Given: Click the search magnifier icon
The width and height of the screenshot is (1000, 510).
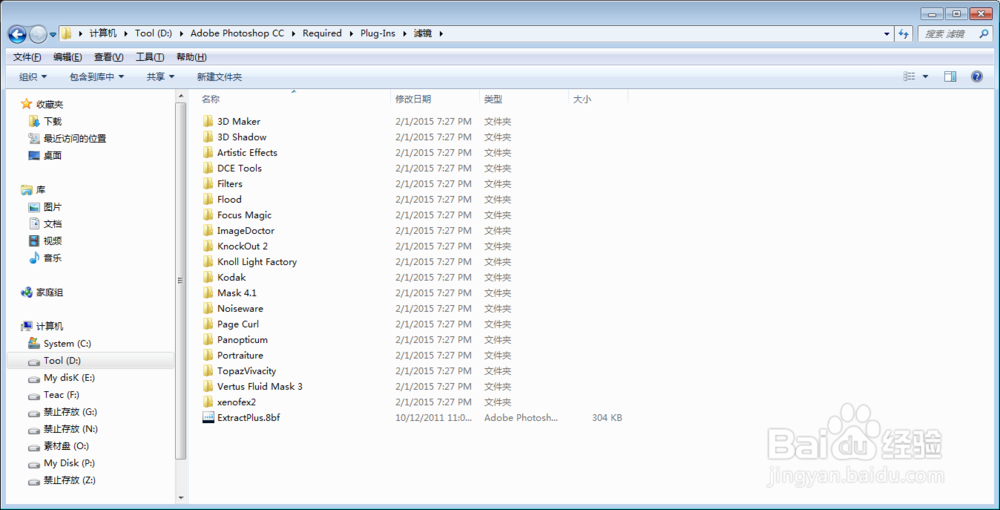Looking at the screenshot, I should (985, 34).
